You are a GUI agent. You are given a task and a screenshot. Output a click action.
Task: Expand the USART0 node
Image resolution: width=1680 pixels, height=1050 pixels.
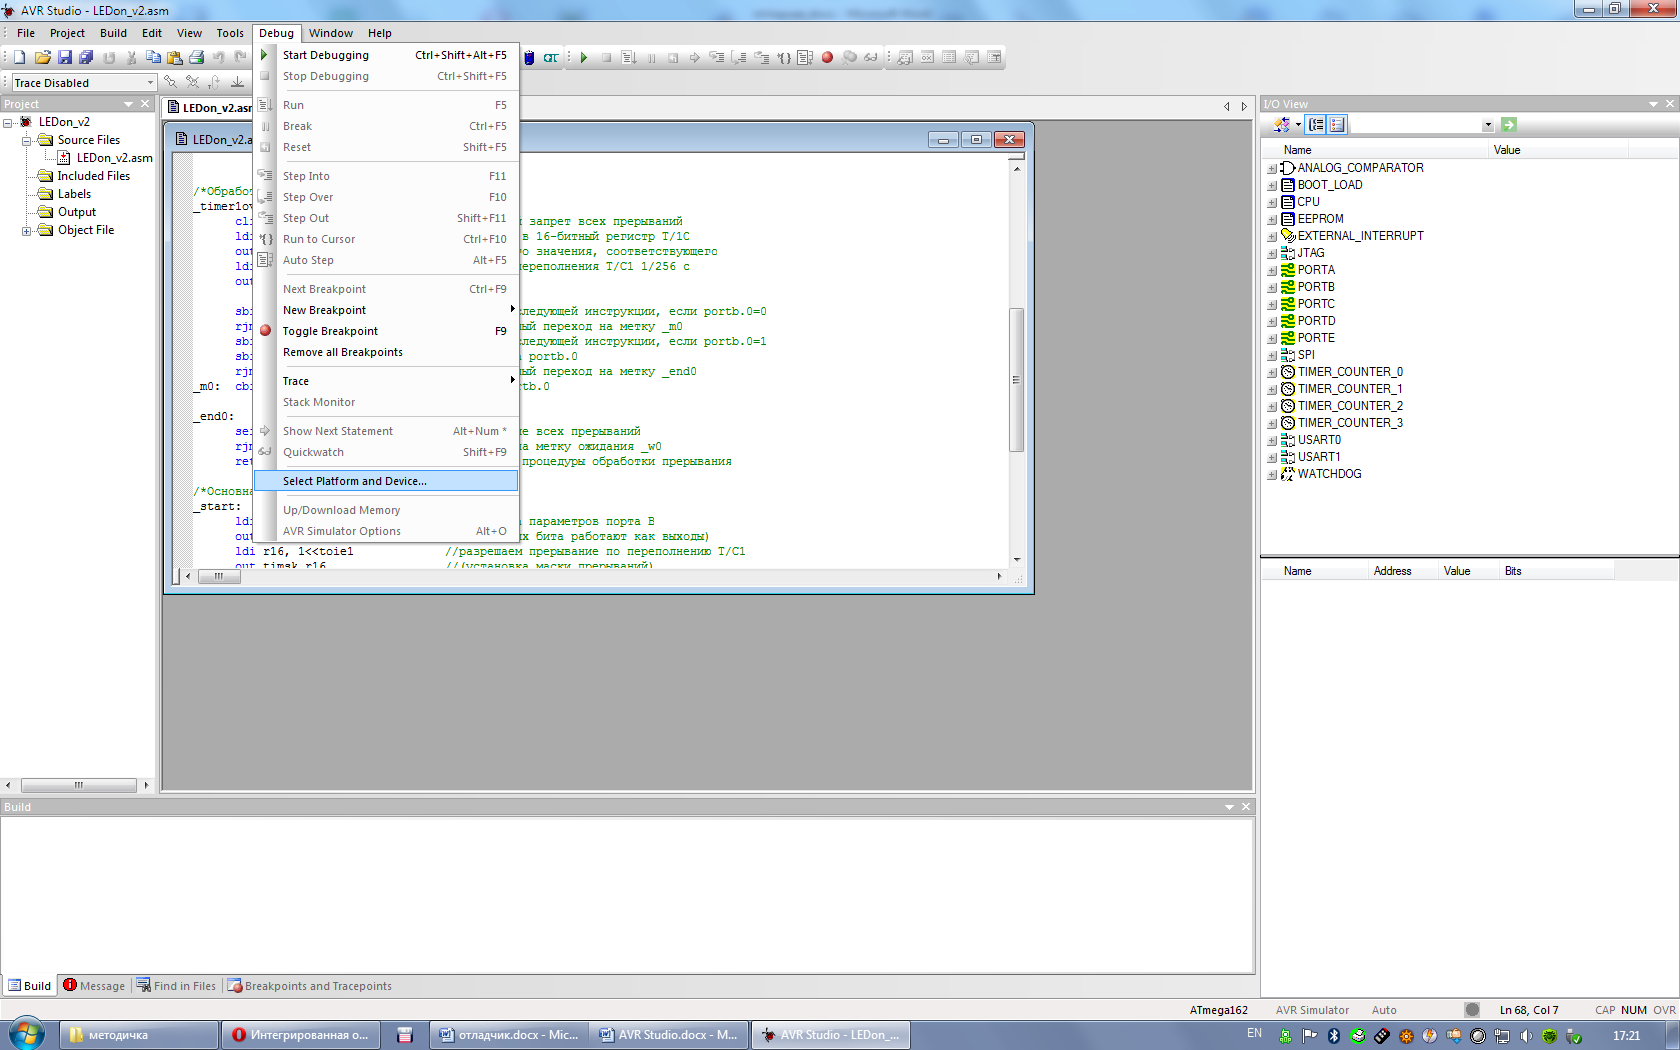(x=1272, y=440)
